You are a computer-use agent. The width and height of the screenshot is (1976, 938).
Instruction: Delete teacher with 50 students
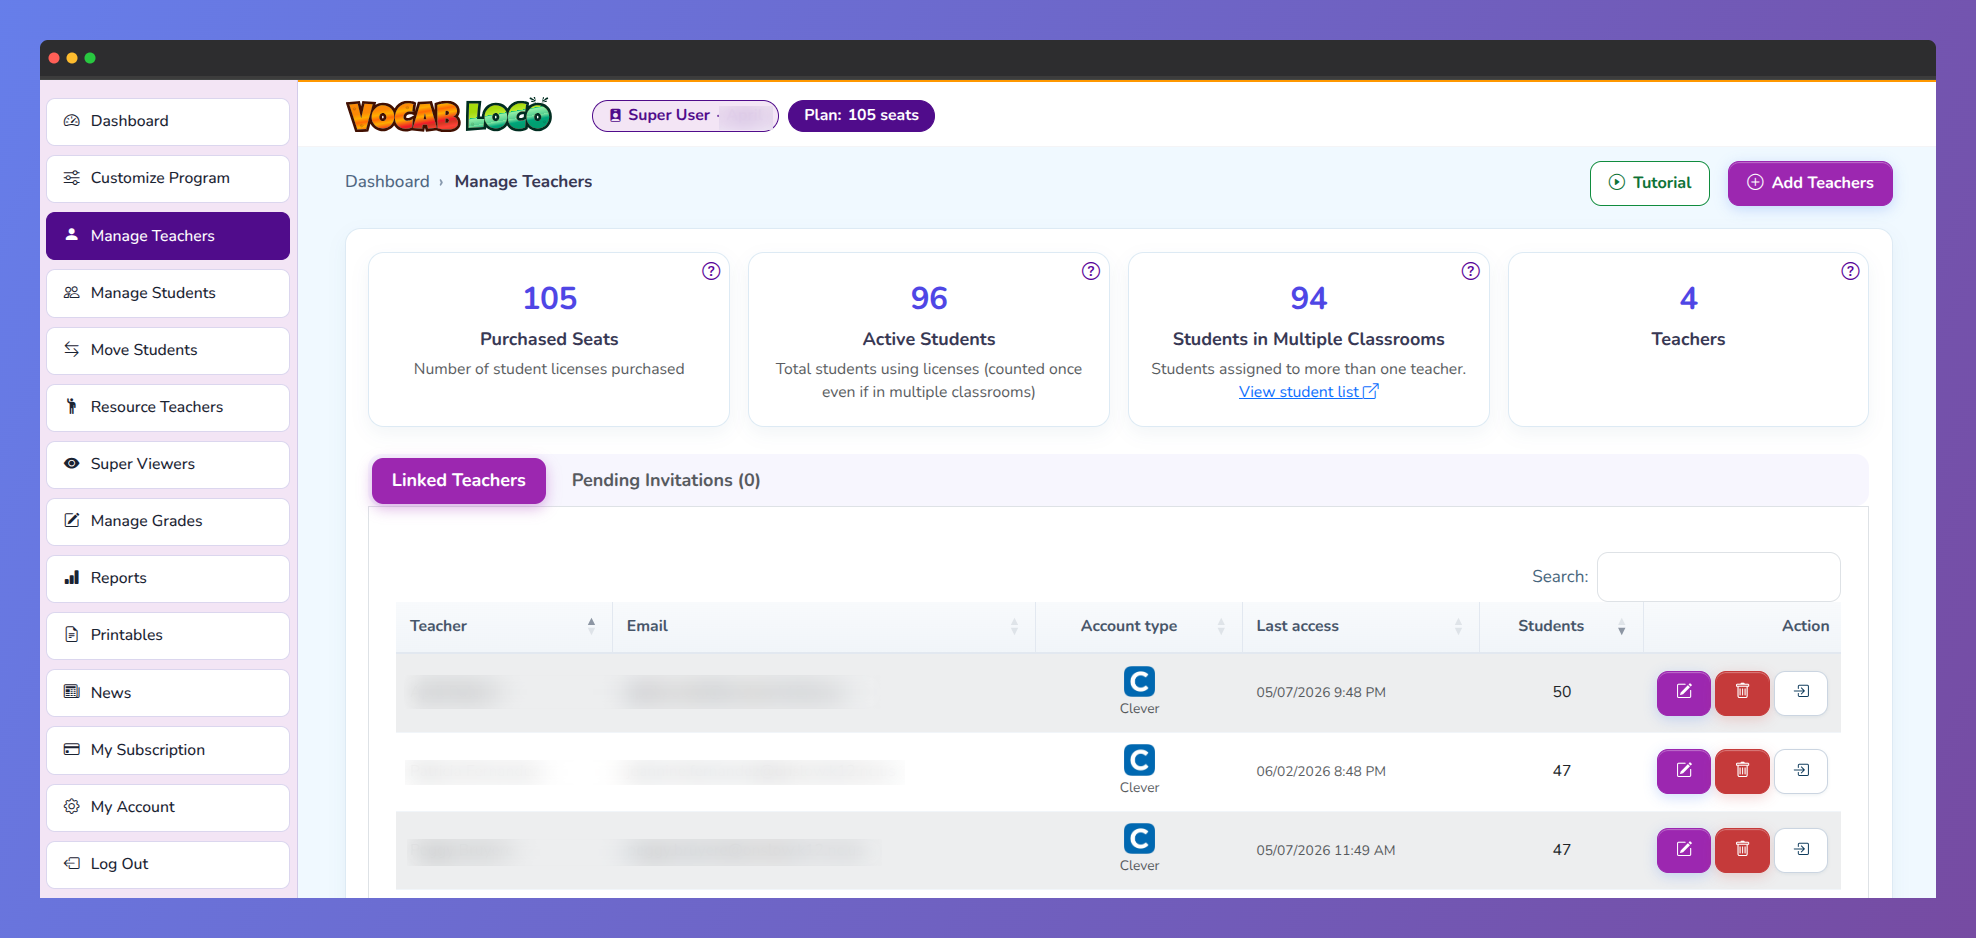pos(1742,693)
